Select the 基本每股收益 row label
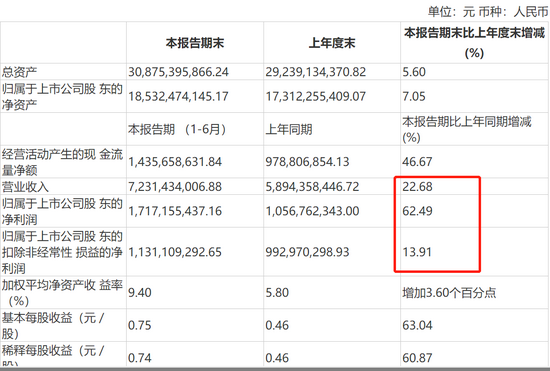The width and height of the screenshot is (550, 371). click(53, 325)
